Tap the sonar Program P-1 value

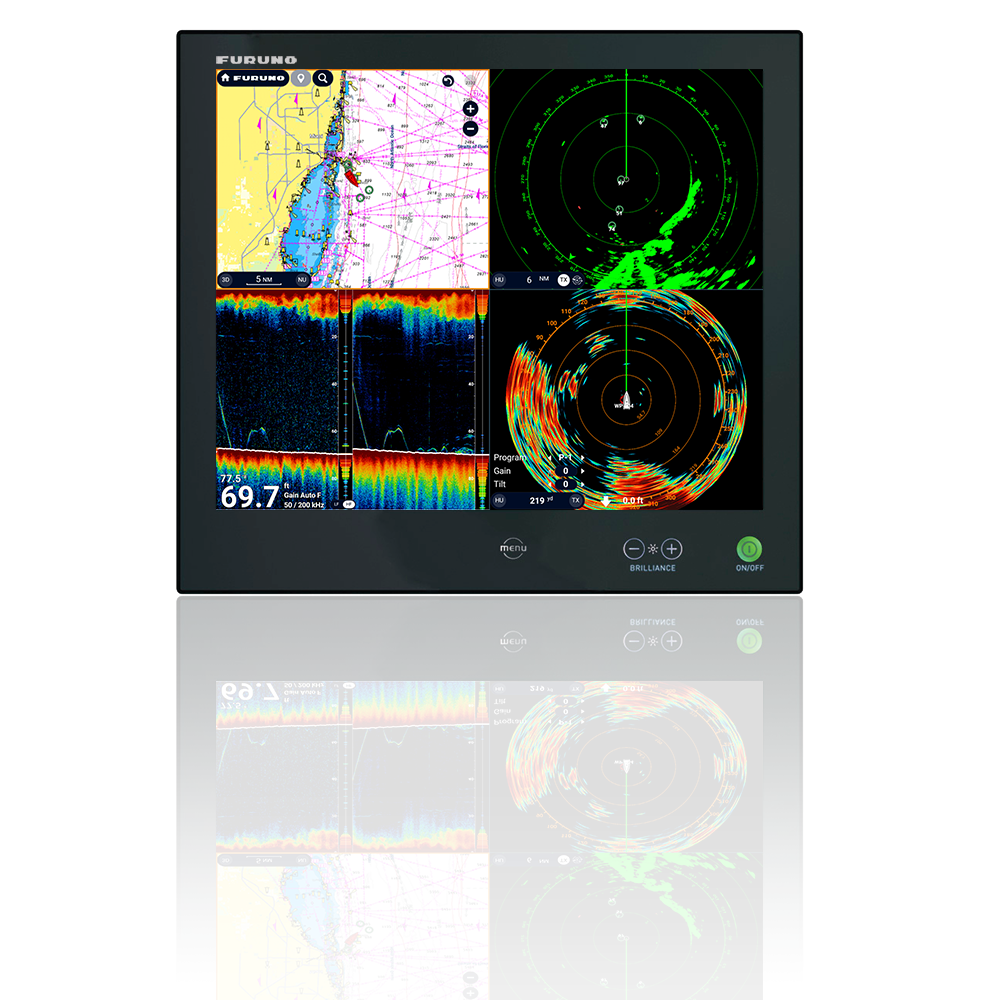(566, 458)
